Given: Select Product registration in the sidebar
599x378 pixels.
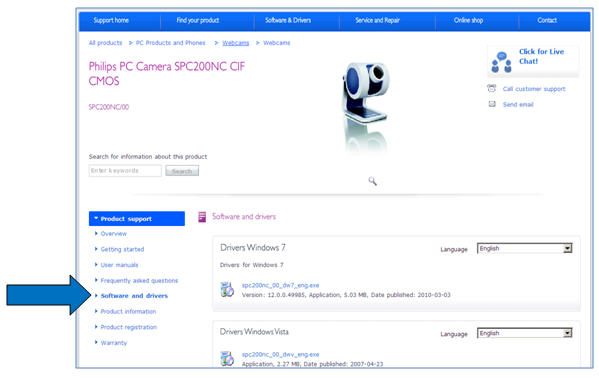Looking at the screenshot, I should [129, 327].
